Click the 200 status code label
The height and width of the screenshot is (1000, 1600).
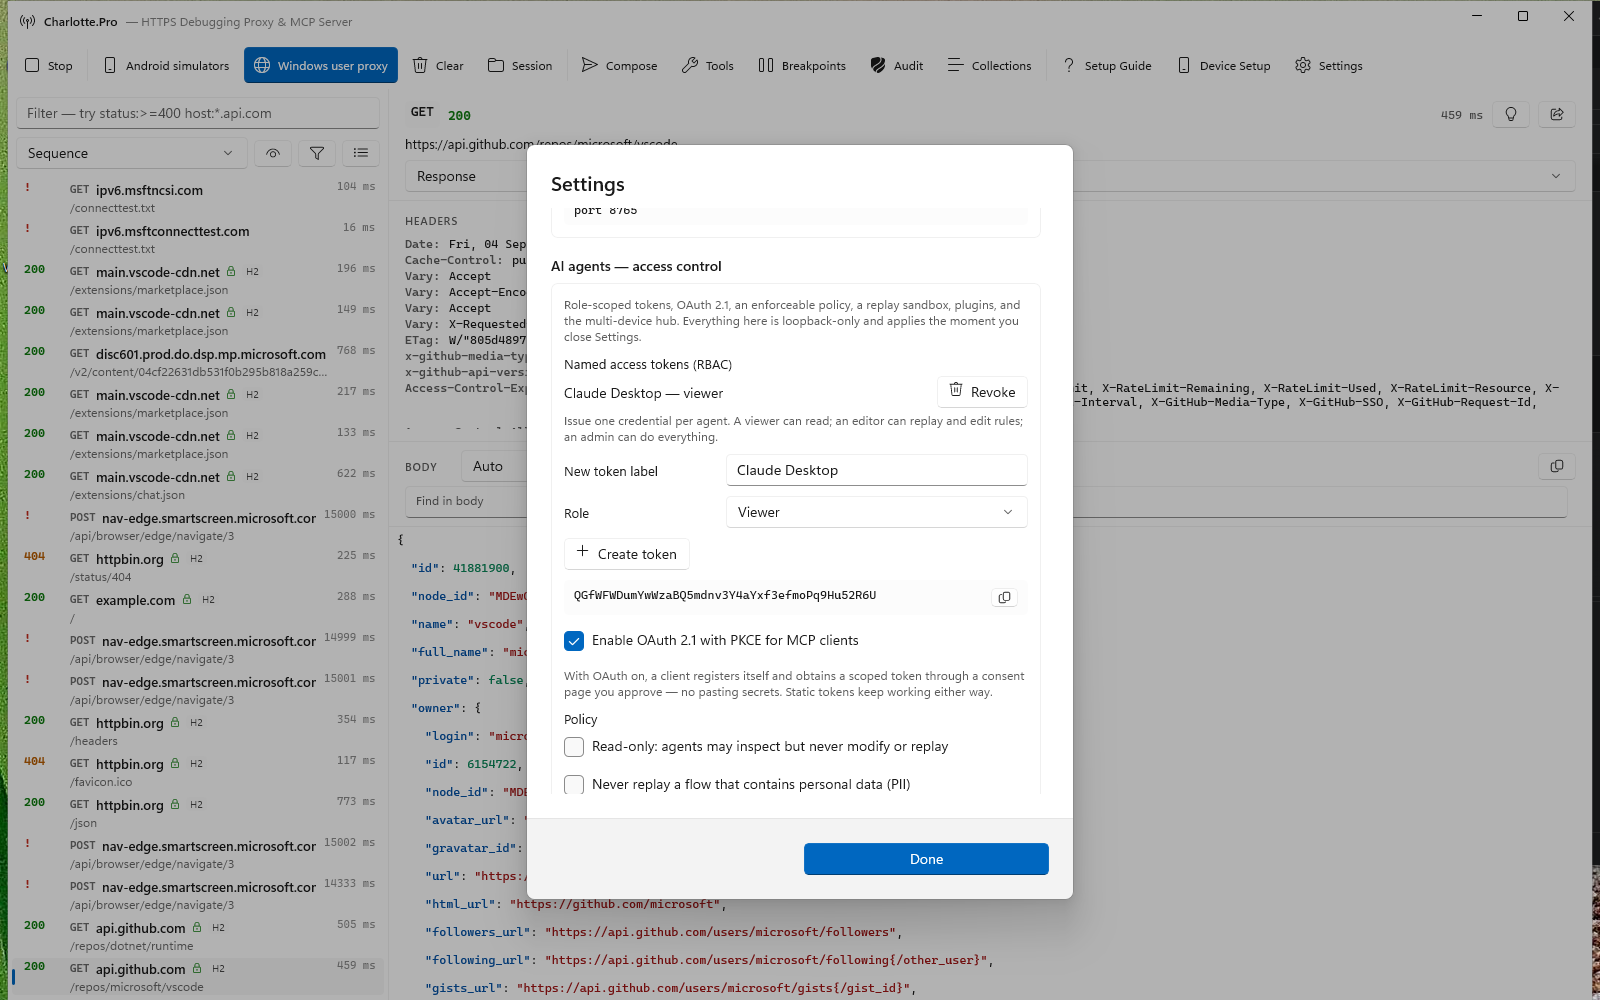[459, 115]
